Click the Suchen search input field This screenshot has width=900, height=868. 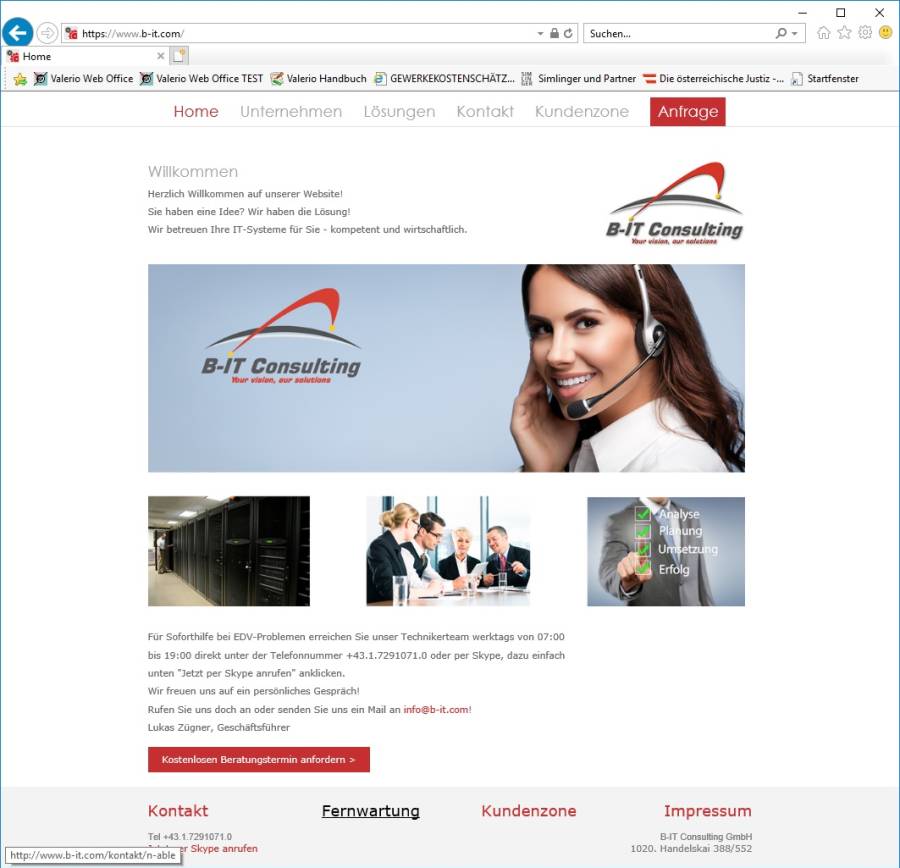click(678, 33)
